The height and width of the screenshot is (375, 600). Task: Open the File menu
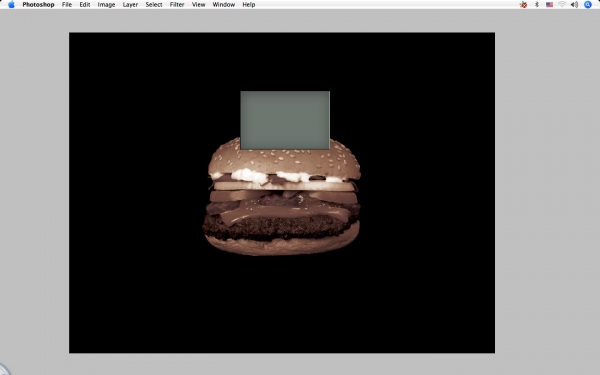[x=67, y=5]
